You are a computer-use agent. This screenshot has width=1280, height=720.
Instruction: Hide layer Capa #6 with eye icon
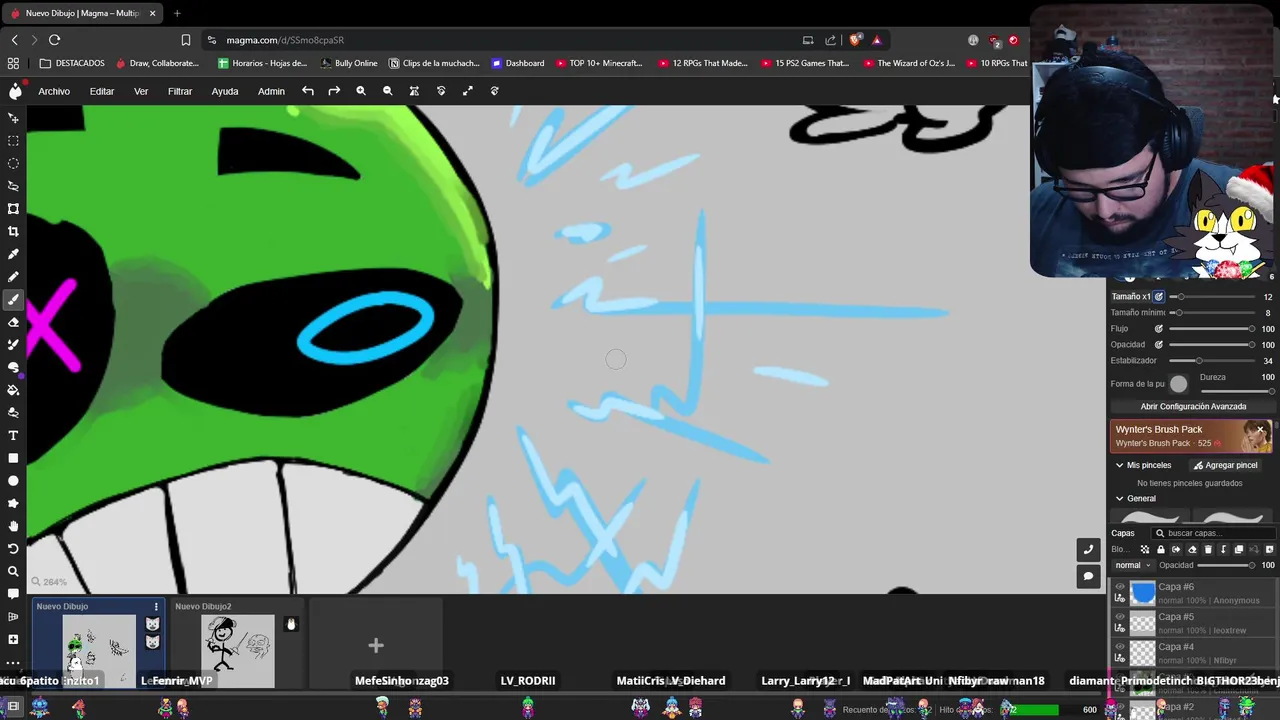pos(1120,587)
